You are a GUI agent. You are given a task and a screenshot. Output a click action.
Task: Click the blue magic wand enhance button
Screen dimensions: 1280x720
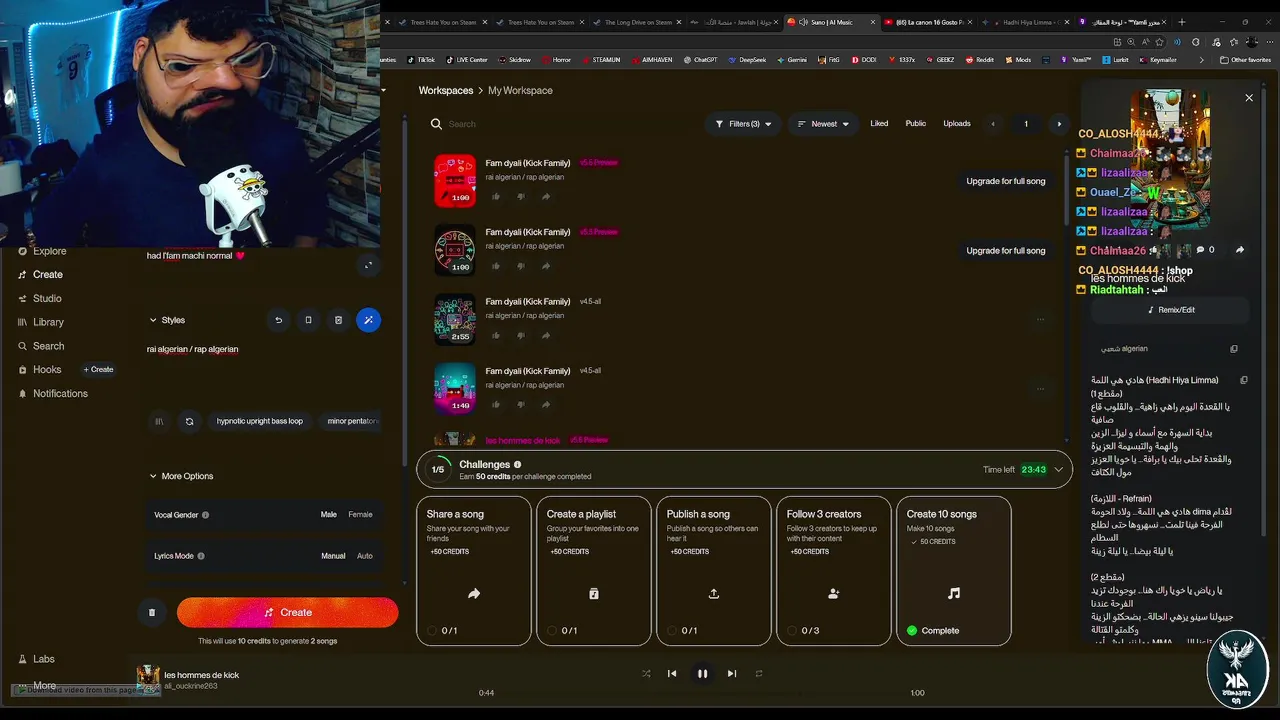click(368, 320)
